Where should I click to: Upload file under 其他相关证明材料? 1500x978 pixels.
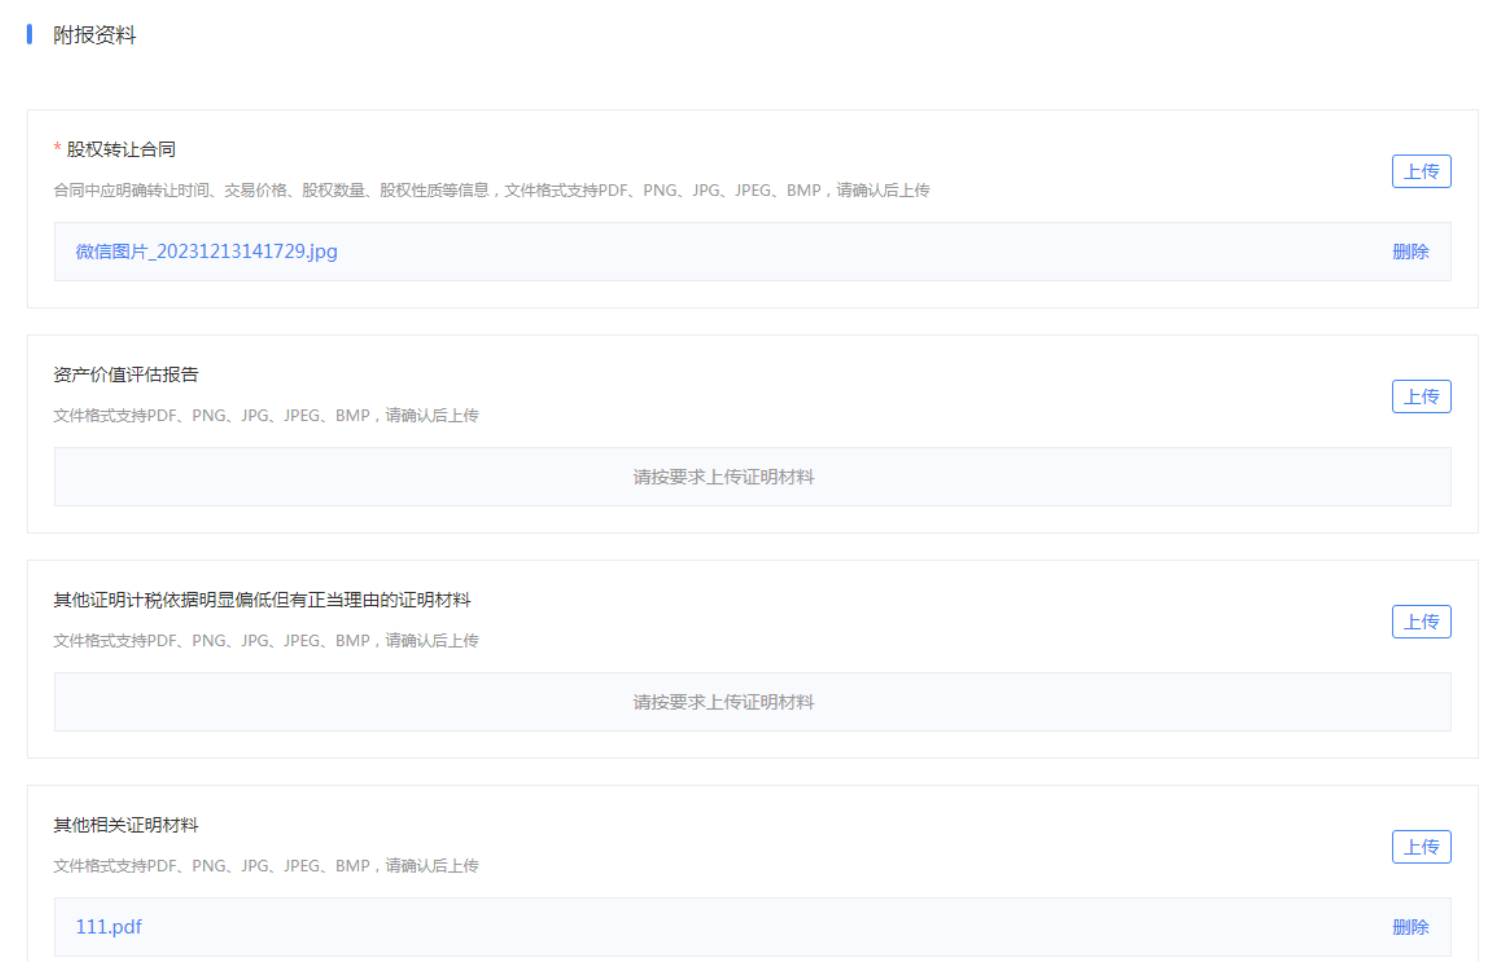(x=1420, y=847)
